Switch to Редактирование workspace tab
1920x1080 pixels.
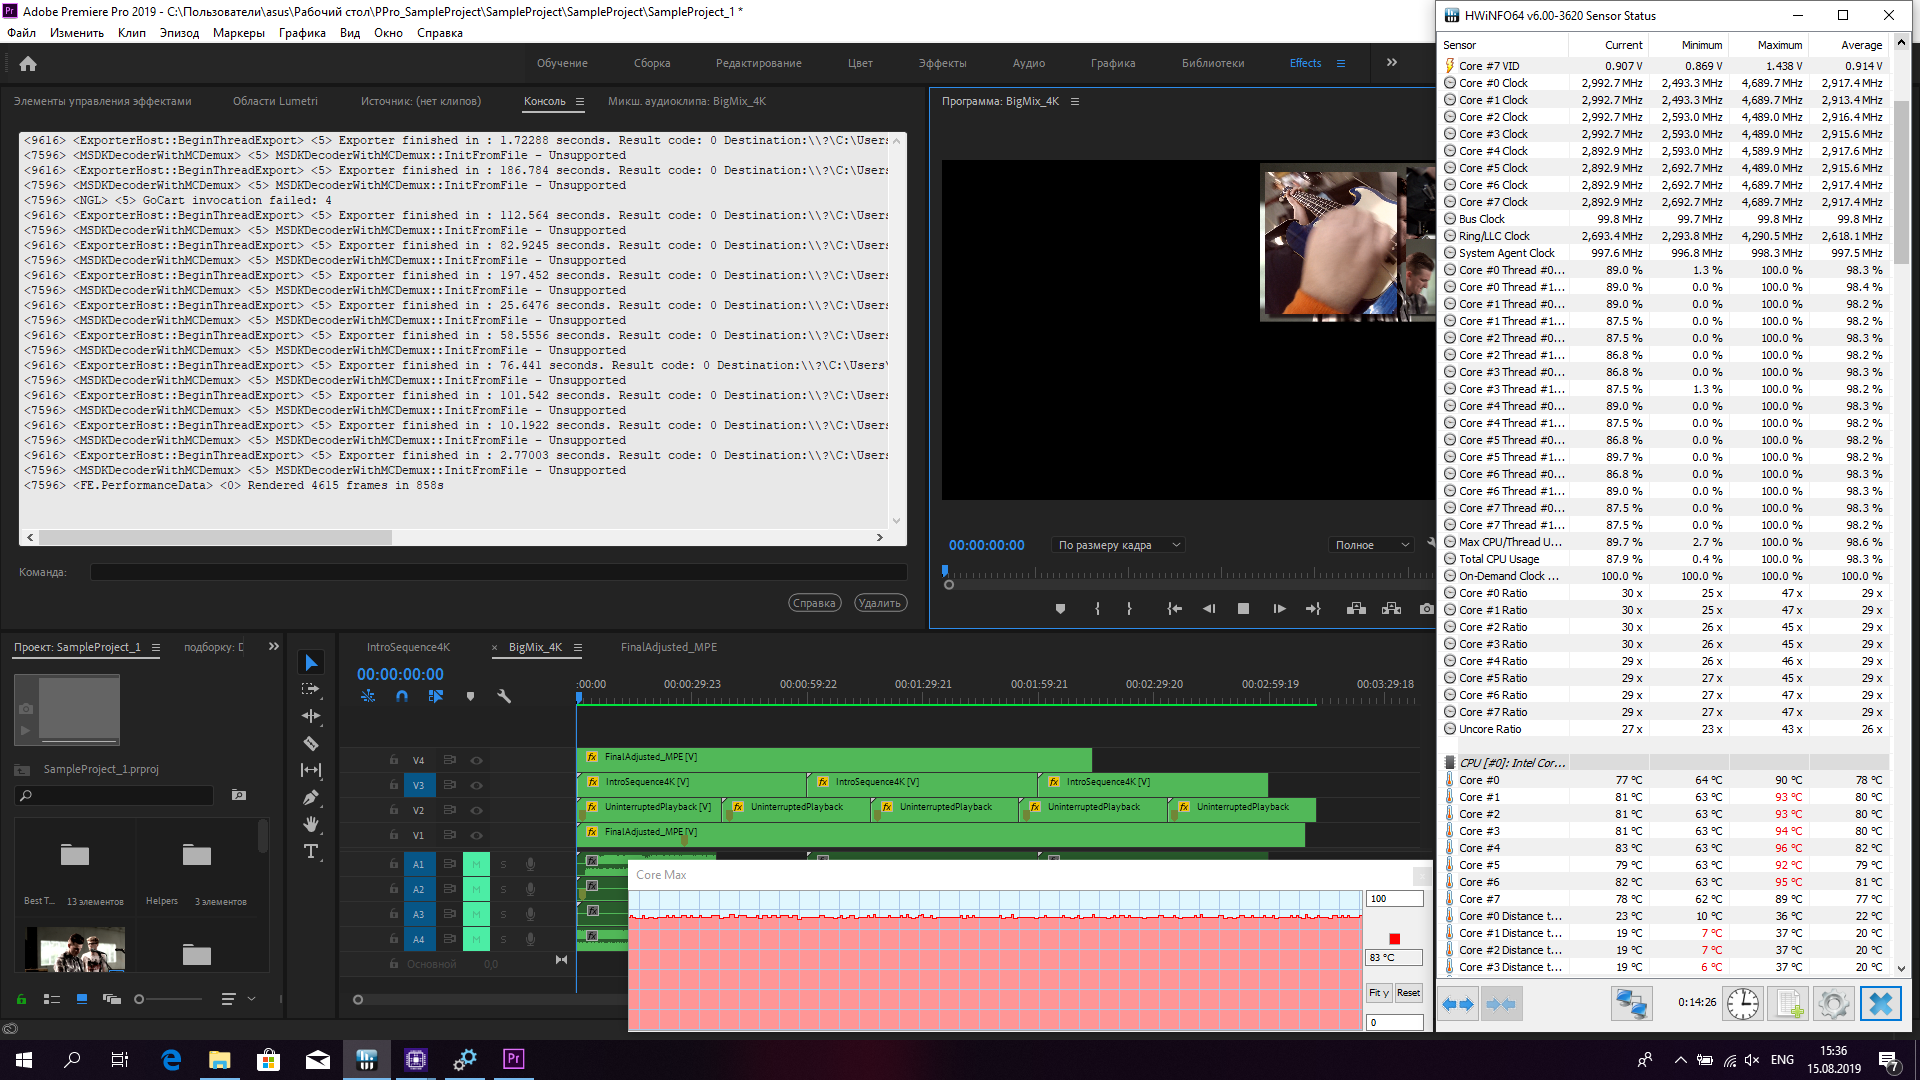(758, 63)
